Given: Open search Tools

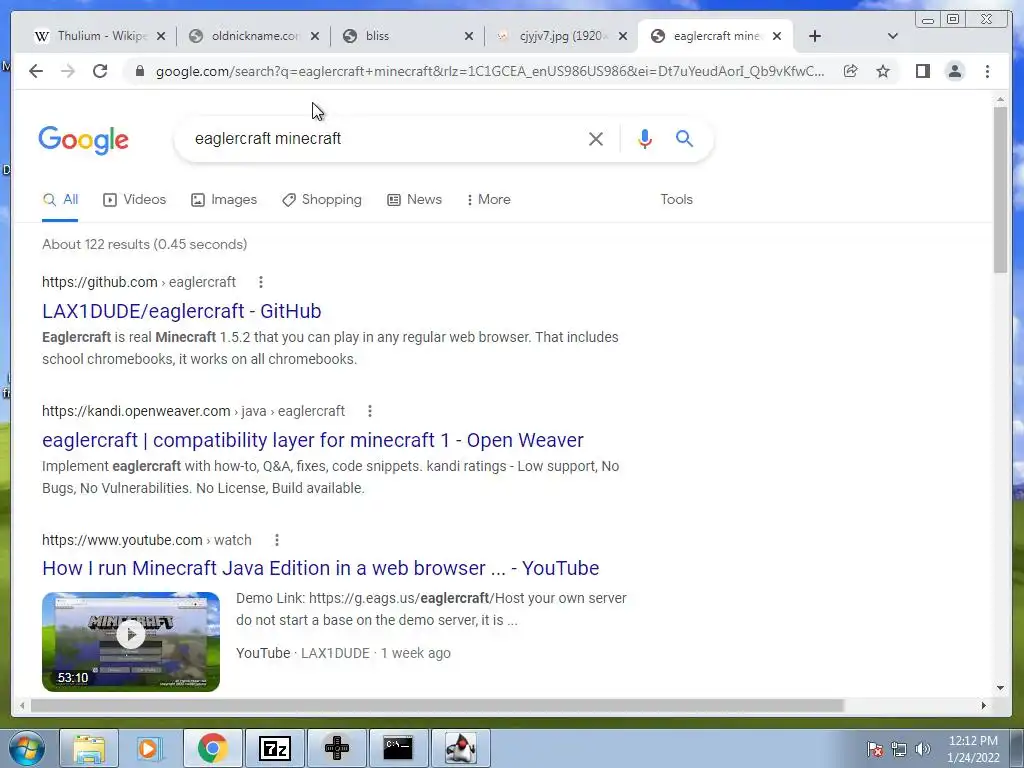Looking at the screenshot, I should 676,200.
